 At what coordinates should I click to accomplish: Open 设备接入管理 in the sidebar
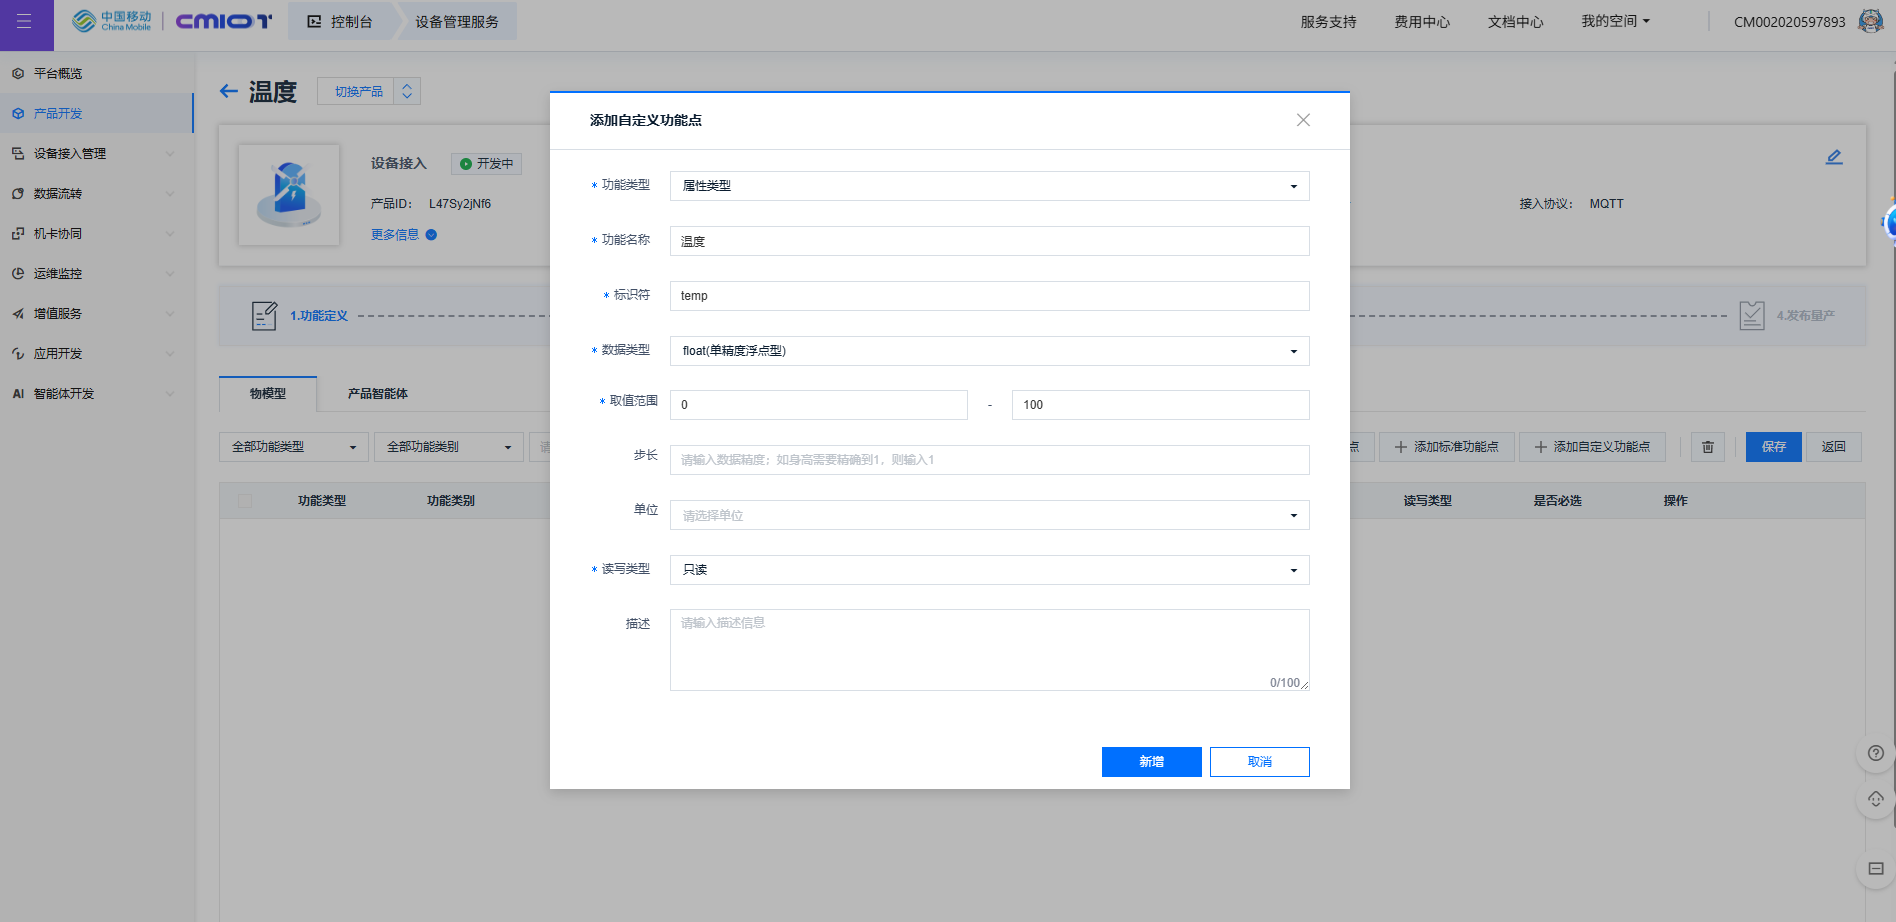(70, 154)
